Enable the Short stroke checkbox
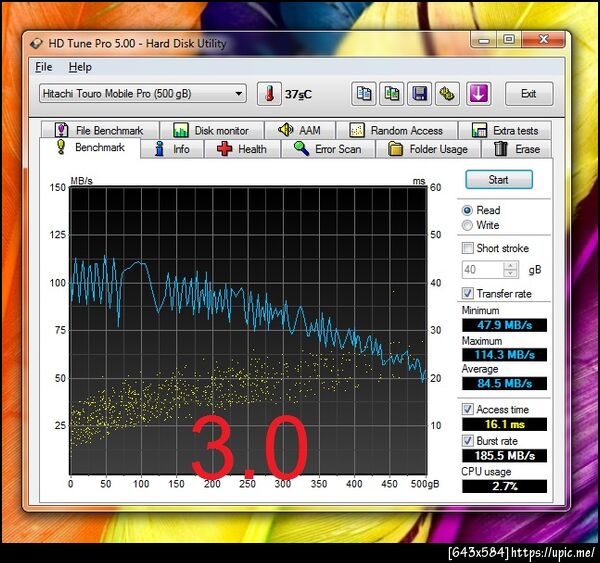The image size is (600, 563). point(468,248)
